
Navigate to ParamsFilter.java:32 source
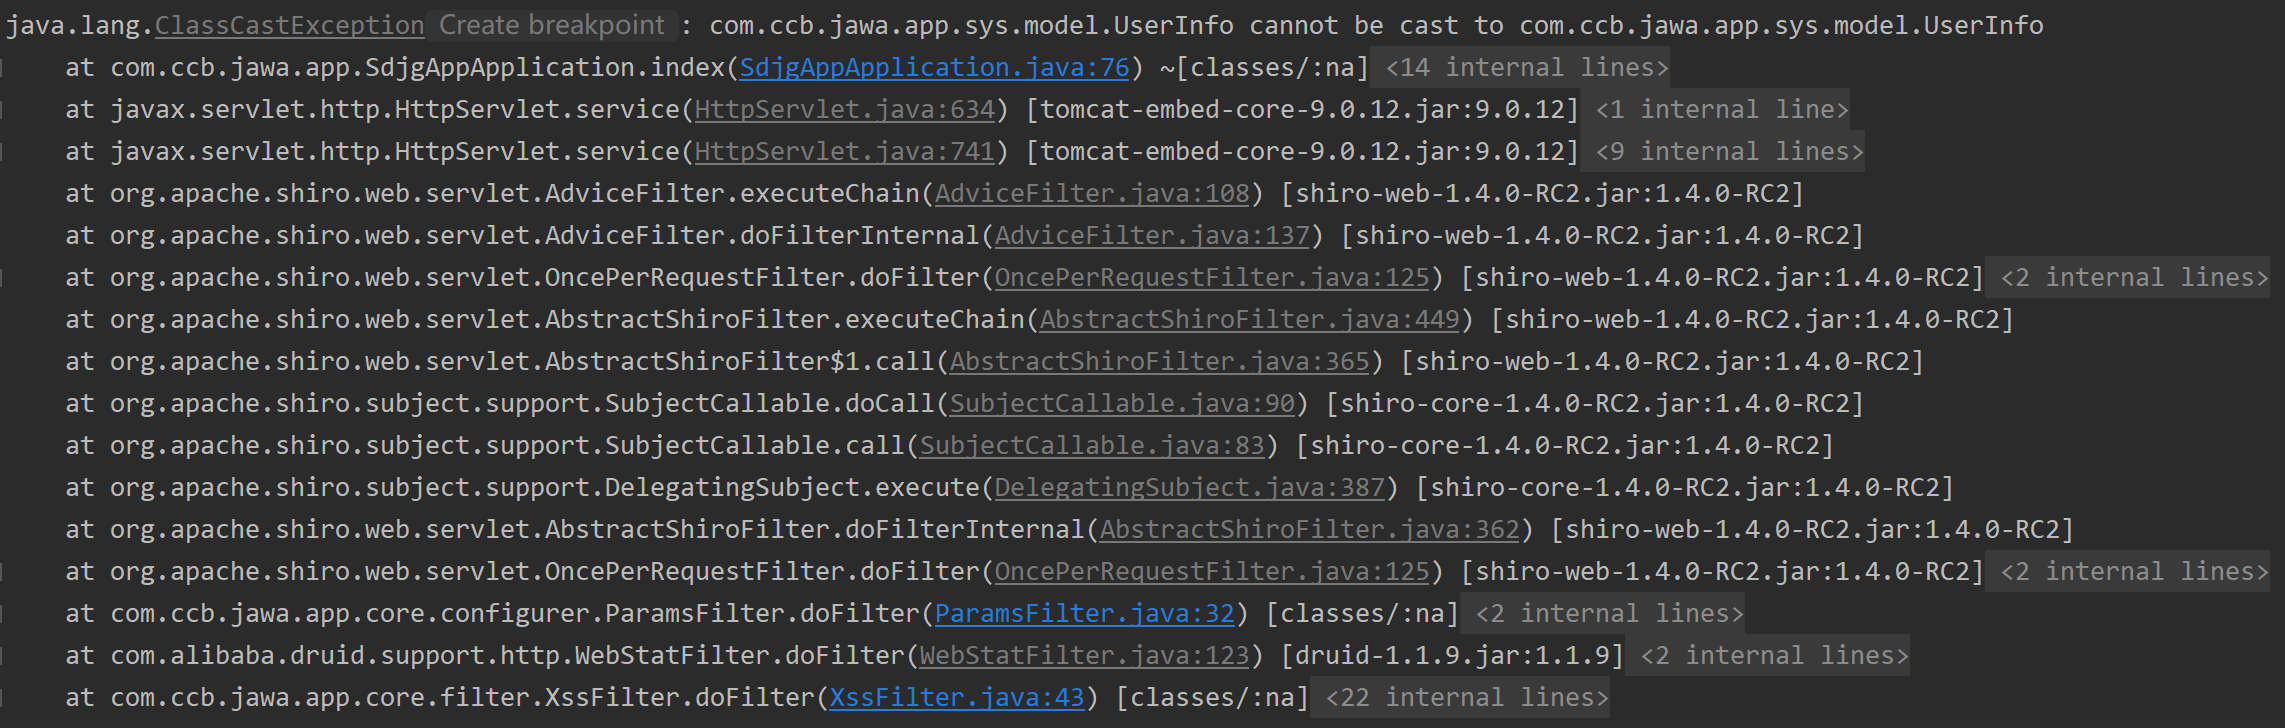[1084, 613]
